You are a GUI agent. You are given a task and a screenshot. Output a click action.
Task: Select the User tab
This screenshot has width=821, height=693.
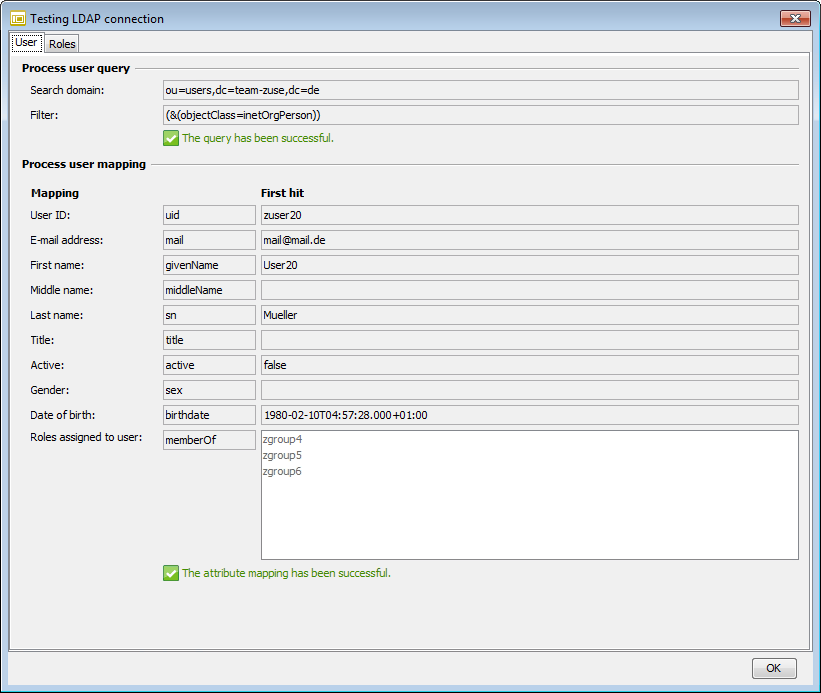click(26, 42)
